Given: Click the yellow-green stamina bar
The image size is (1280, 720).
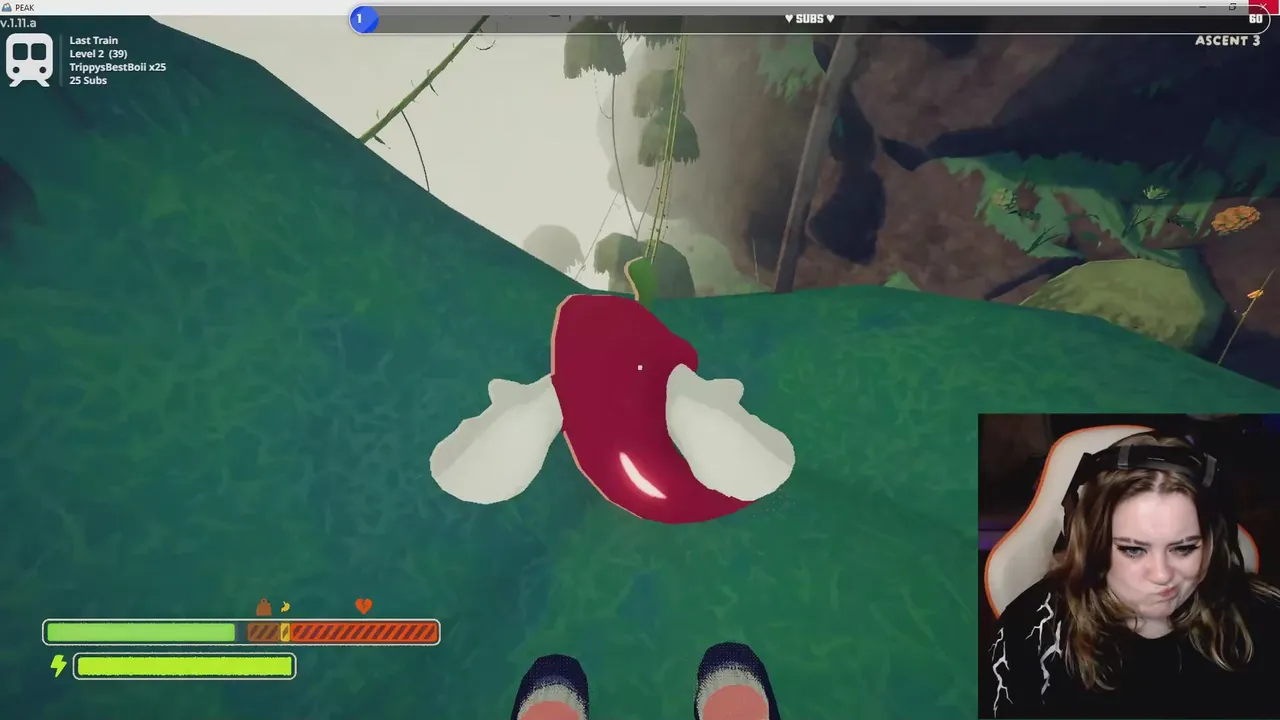Looking at the screenshot, I should pyautogui.click(x=185, y=666).
